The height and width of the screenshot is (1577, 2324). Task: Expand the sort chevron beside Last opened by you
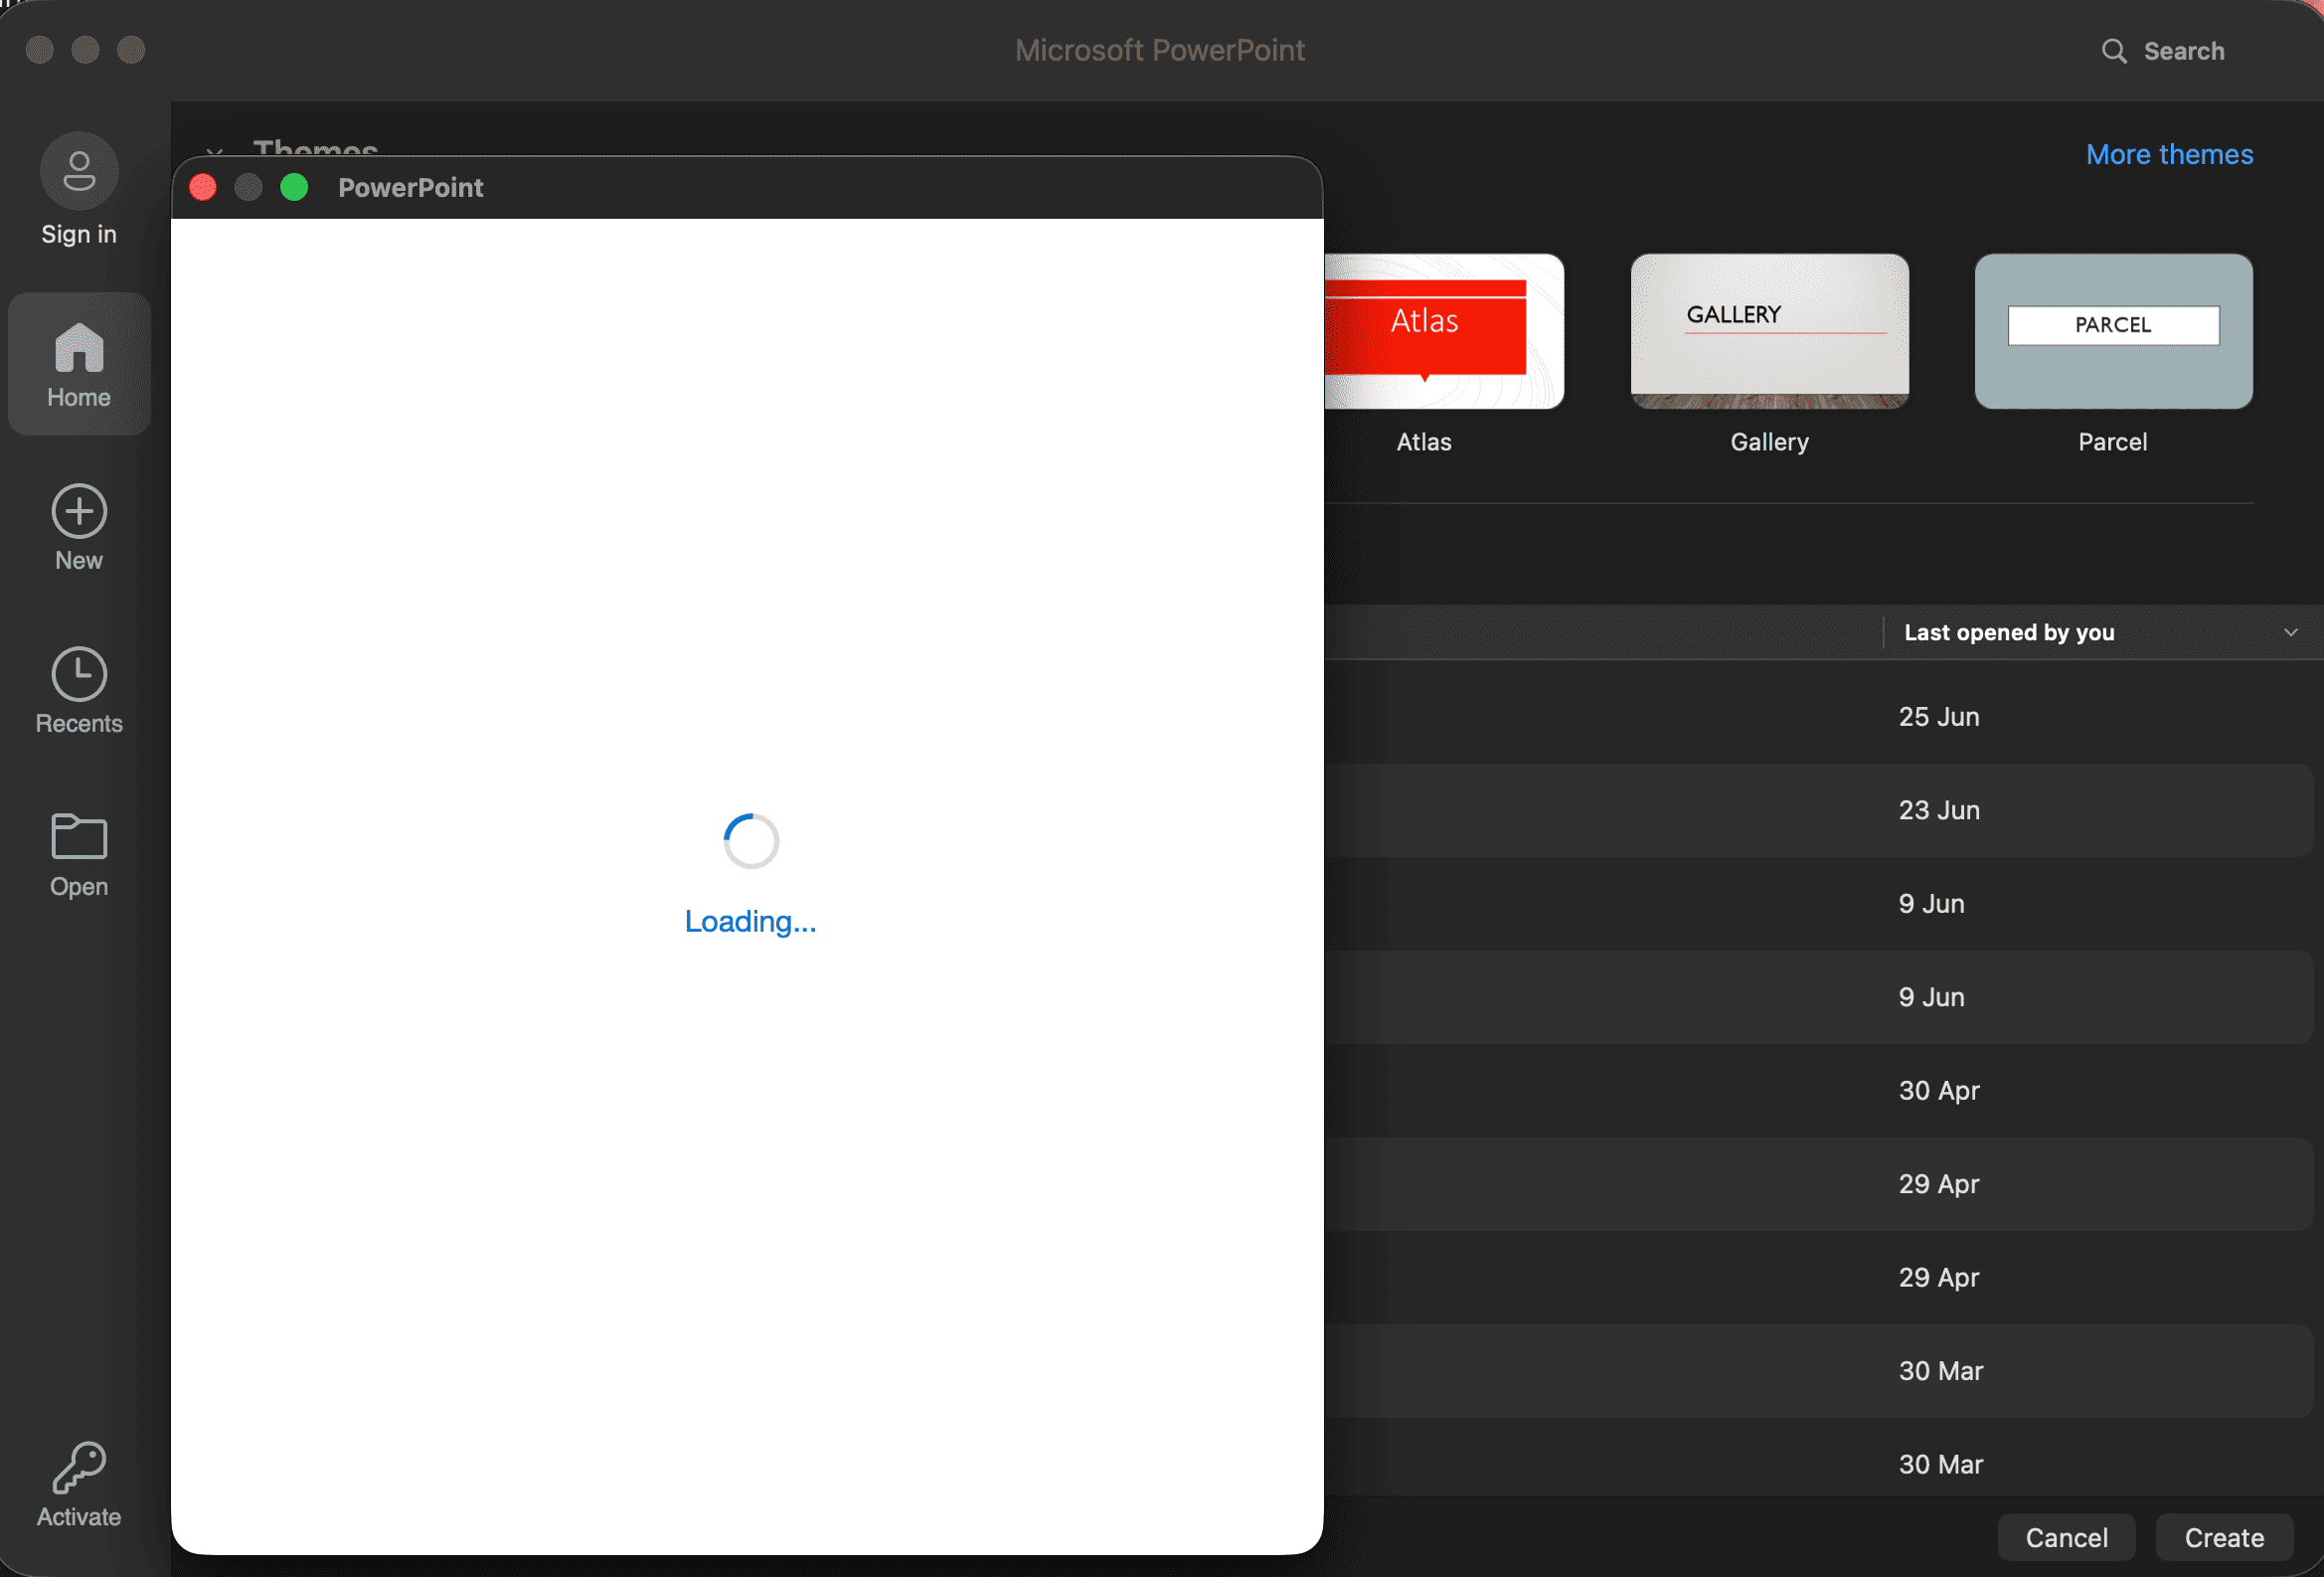coord(2290,632)
